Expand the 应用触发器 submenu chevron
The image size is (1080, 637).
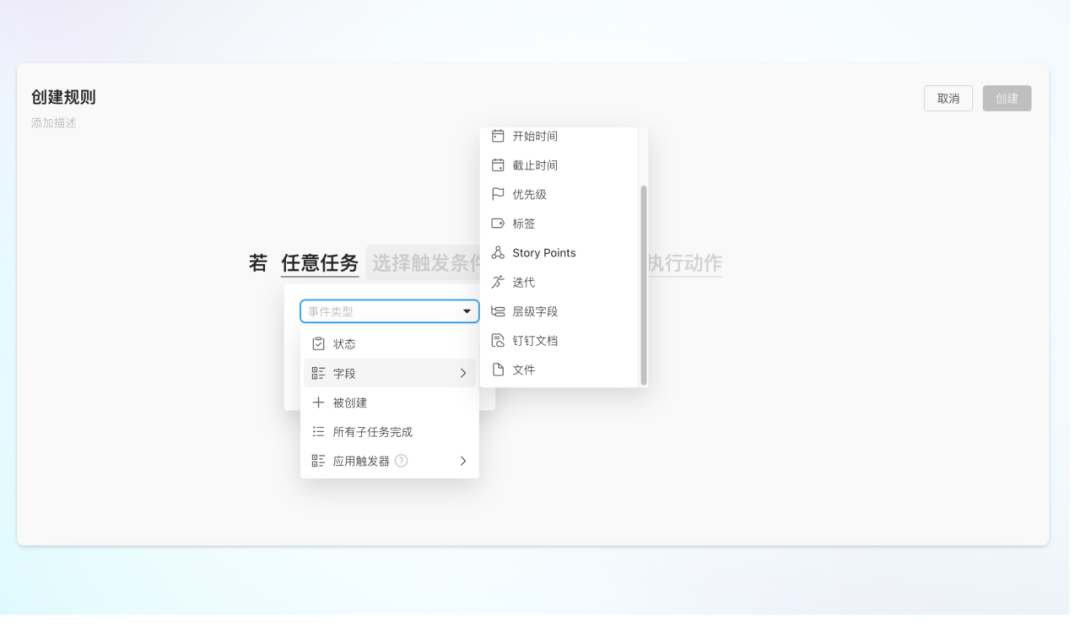(463, 461)
